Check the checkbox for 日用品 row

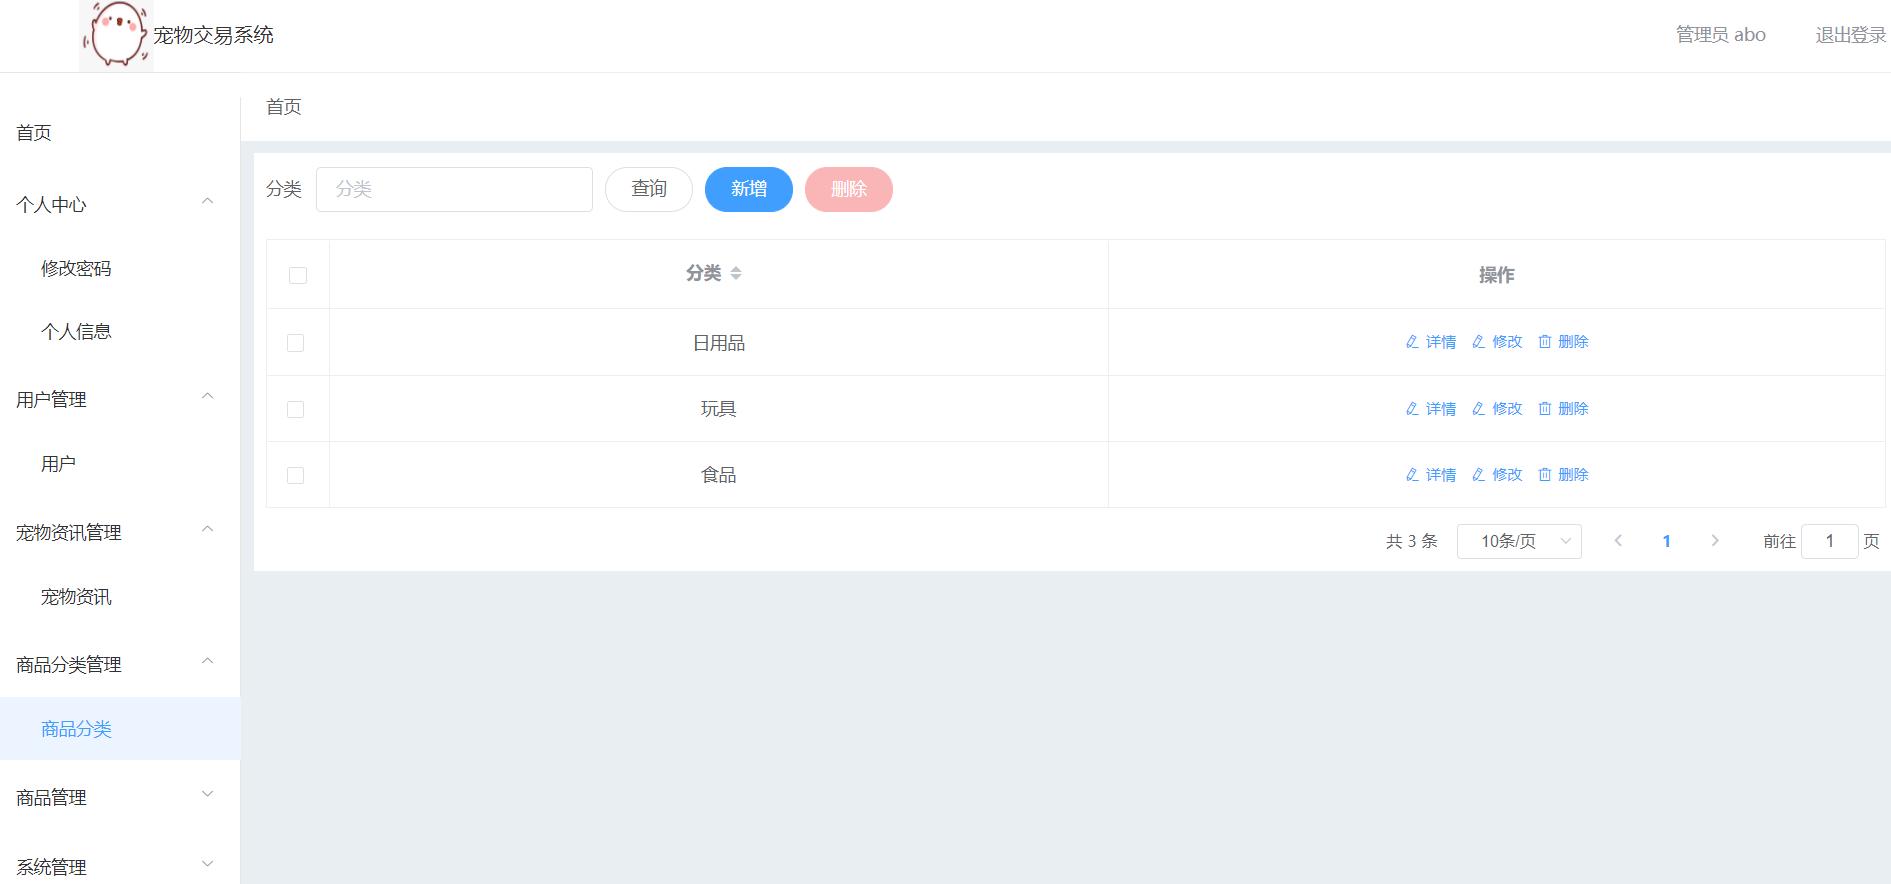tap(295, 343)
